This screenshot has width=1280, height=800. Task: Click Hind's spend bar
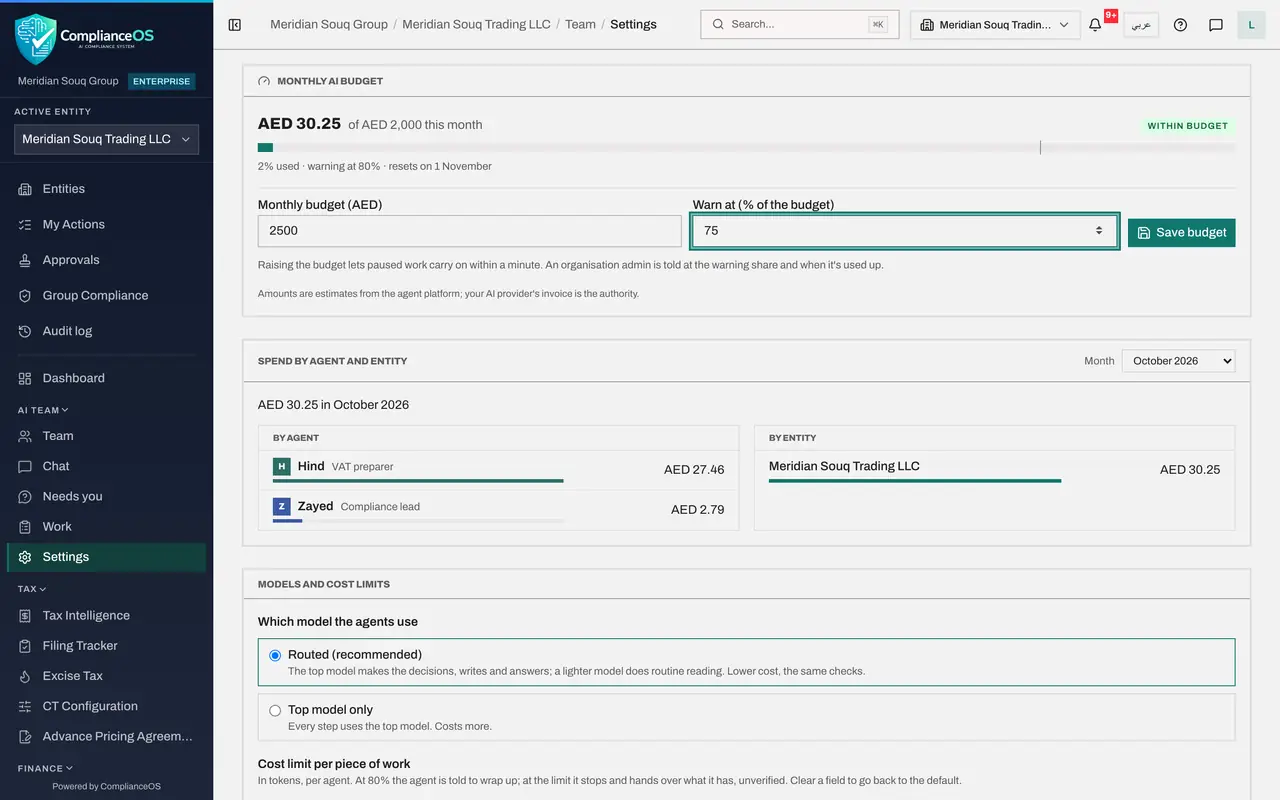[418, 481]
